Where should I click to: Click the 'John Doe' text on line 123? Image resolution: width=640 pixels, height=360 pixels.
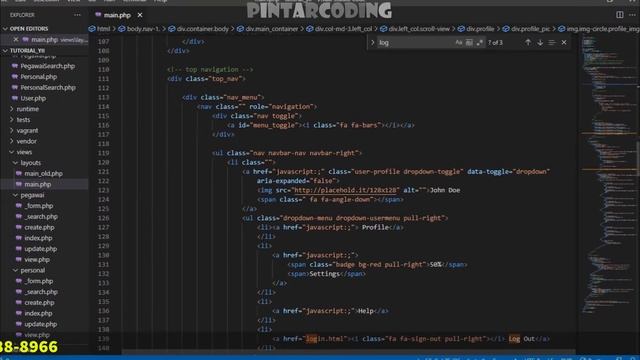pyautogui.click(x=445, y=190)
